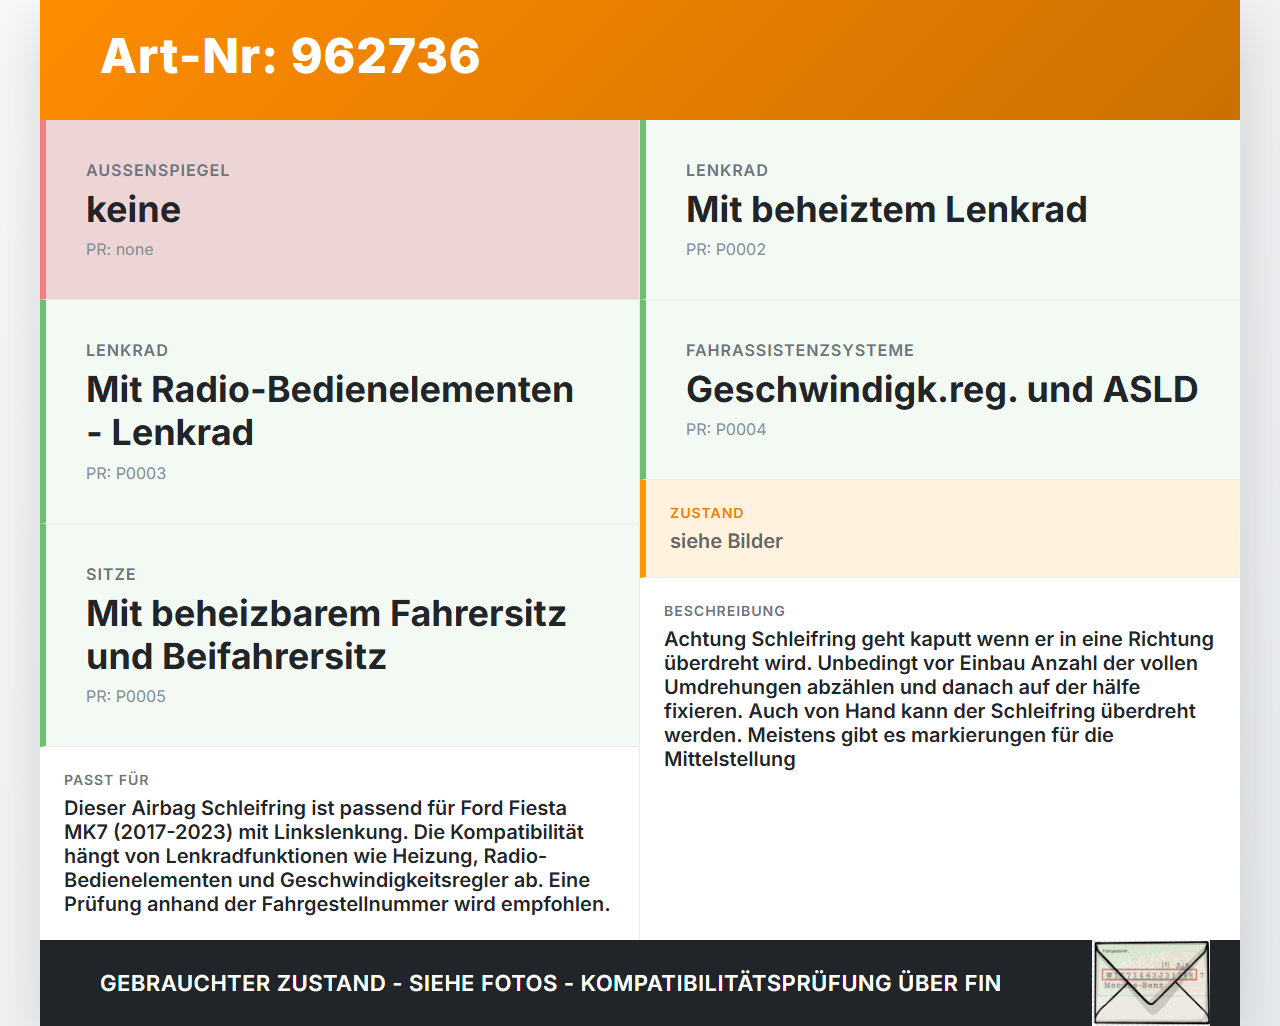This screenshot has width=1280, height=1026.
Task: Select the Geschwindigk.reg. und ASLD card
Action: (940, 390)
